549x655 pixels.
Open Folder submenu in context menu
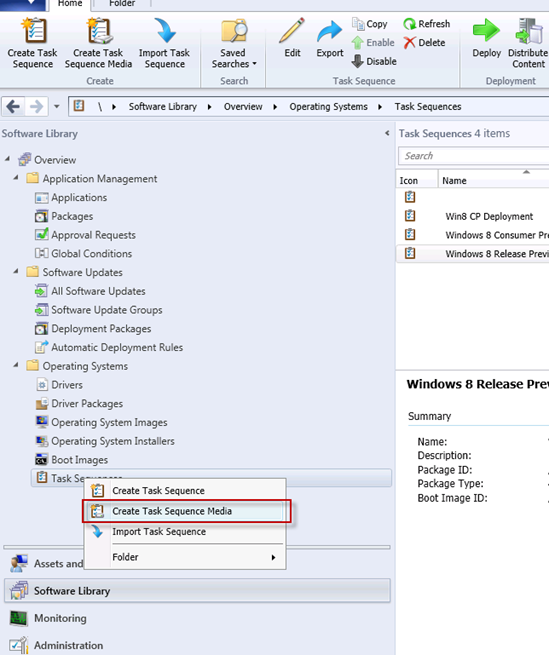[185, 557]
